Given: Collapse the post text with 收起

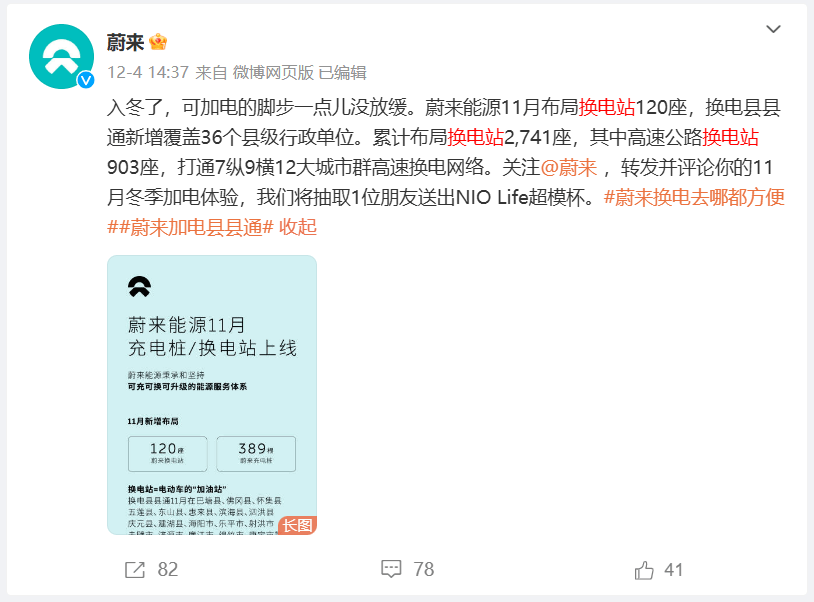Looking at the screenshot, I should click(298, 227).
